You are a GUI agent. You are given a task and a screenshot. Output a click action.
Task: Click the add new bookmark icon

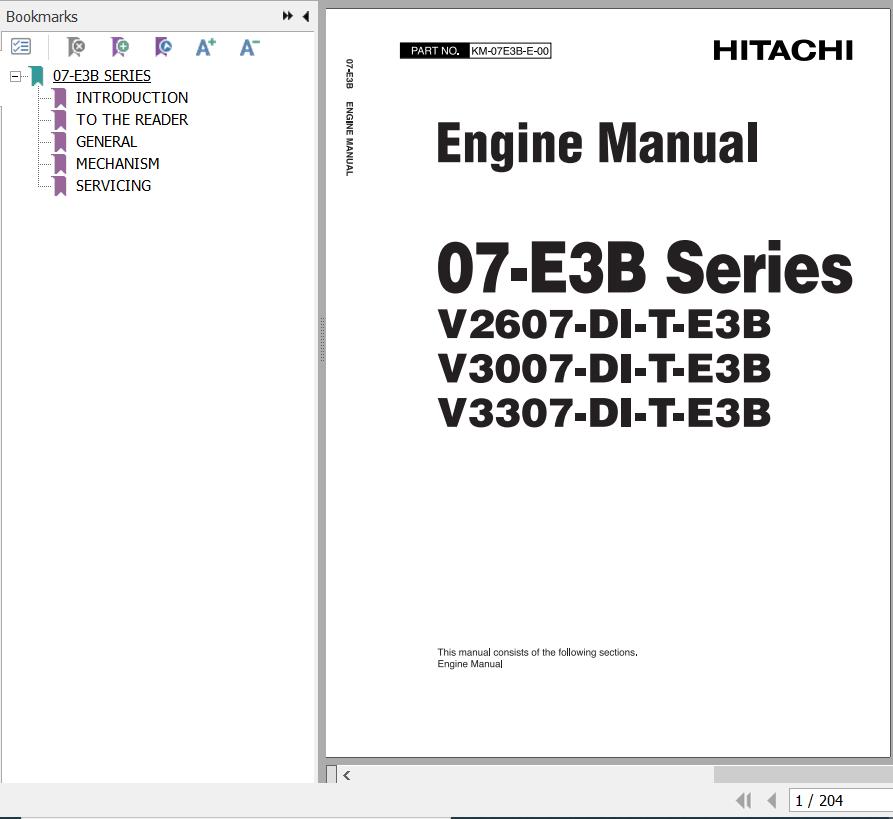120,47
